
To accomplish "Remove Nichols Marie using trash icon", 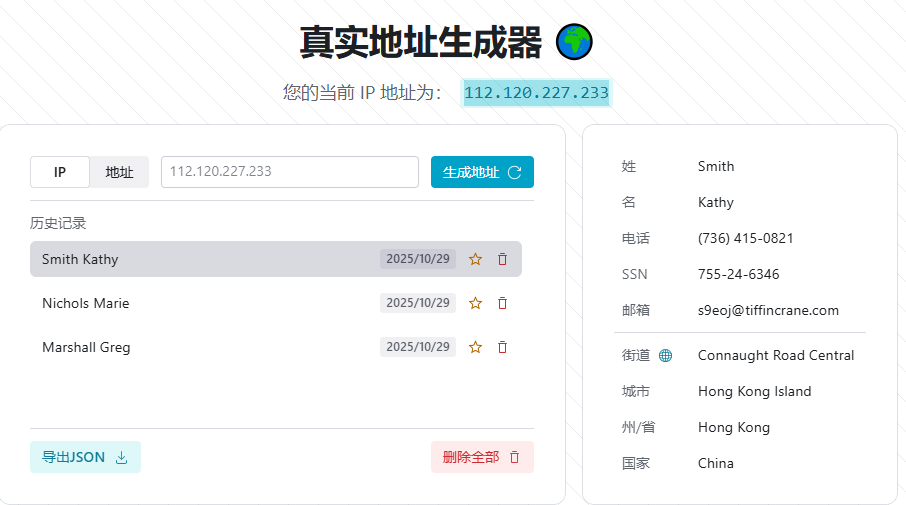I will click(x=502, y=303).
